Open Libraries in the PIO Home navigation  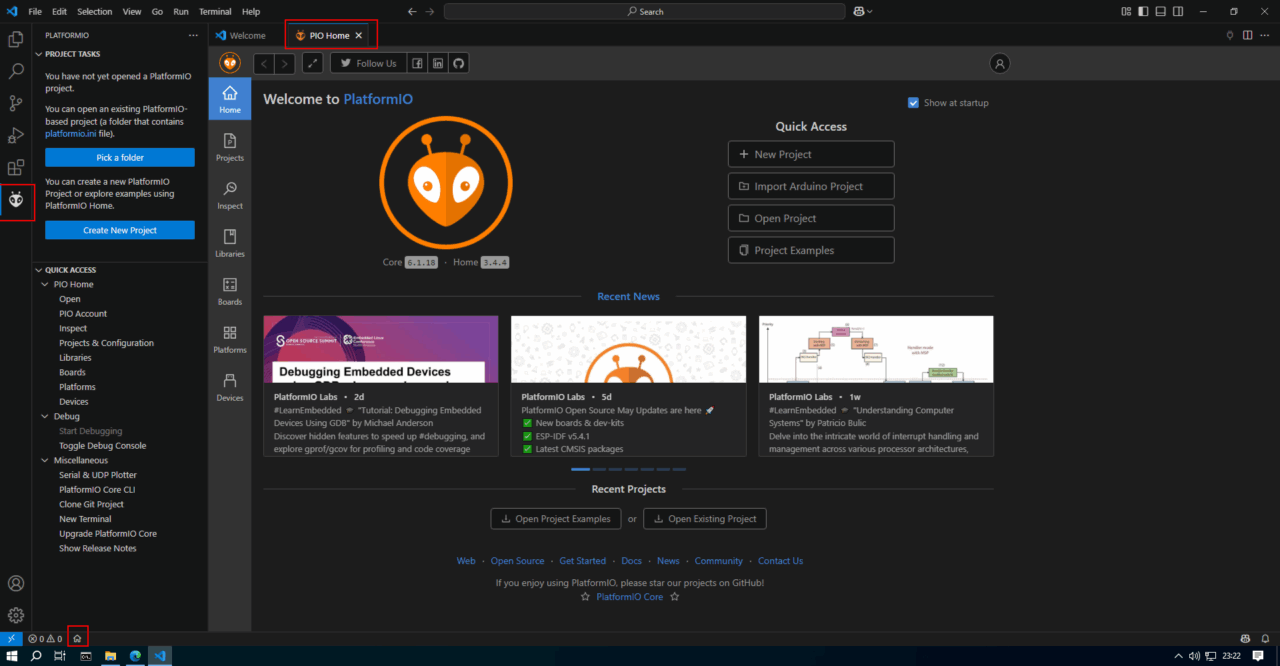point(230,244)
